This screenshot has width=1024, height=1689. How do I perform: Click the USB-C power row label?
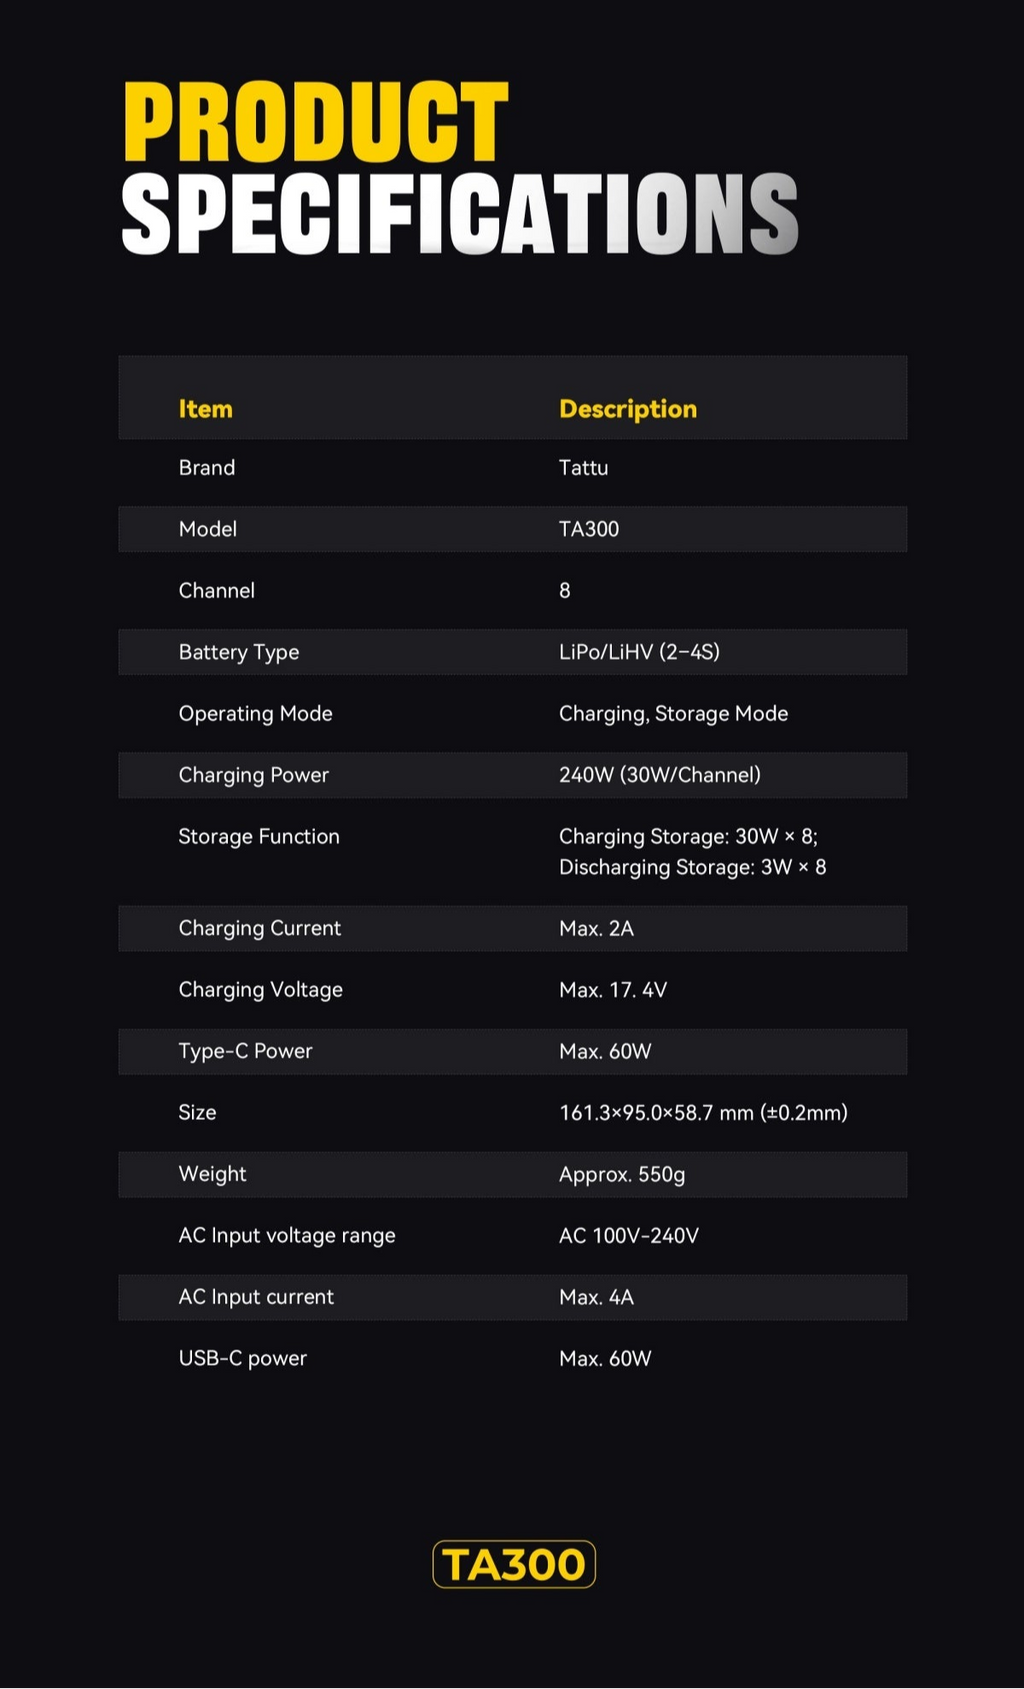(242, 1358)
